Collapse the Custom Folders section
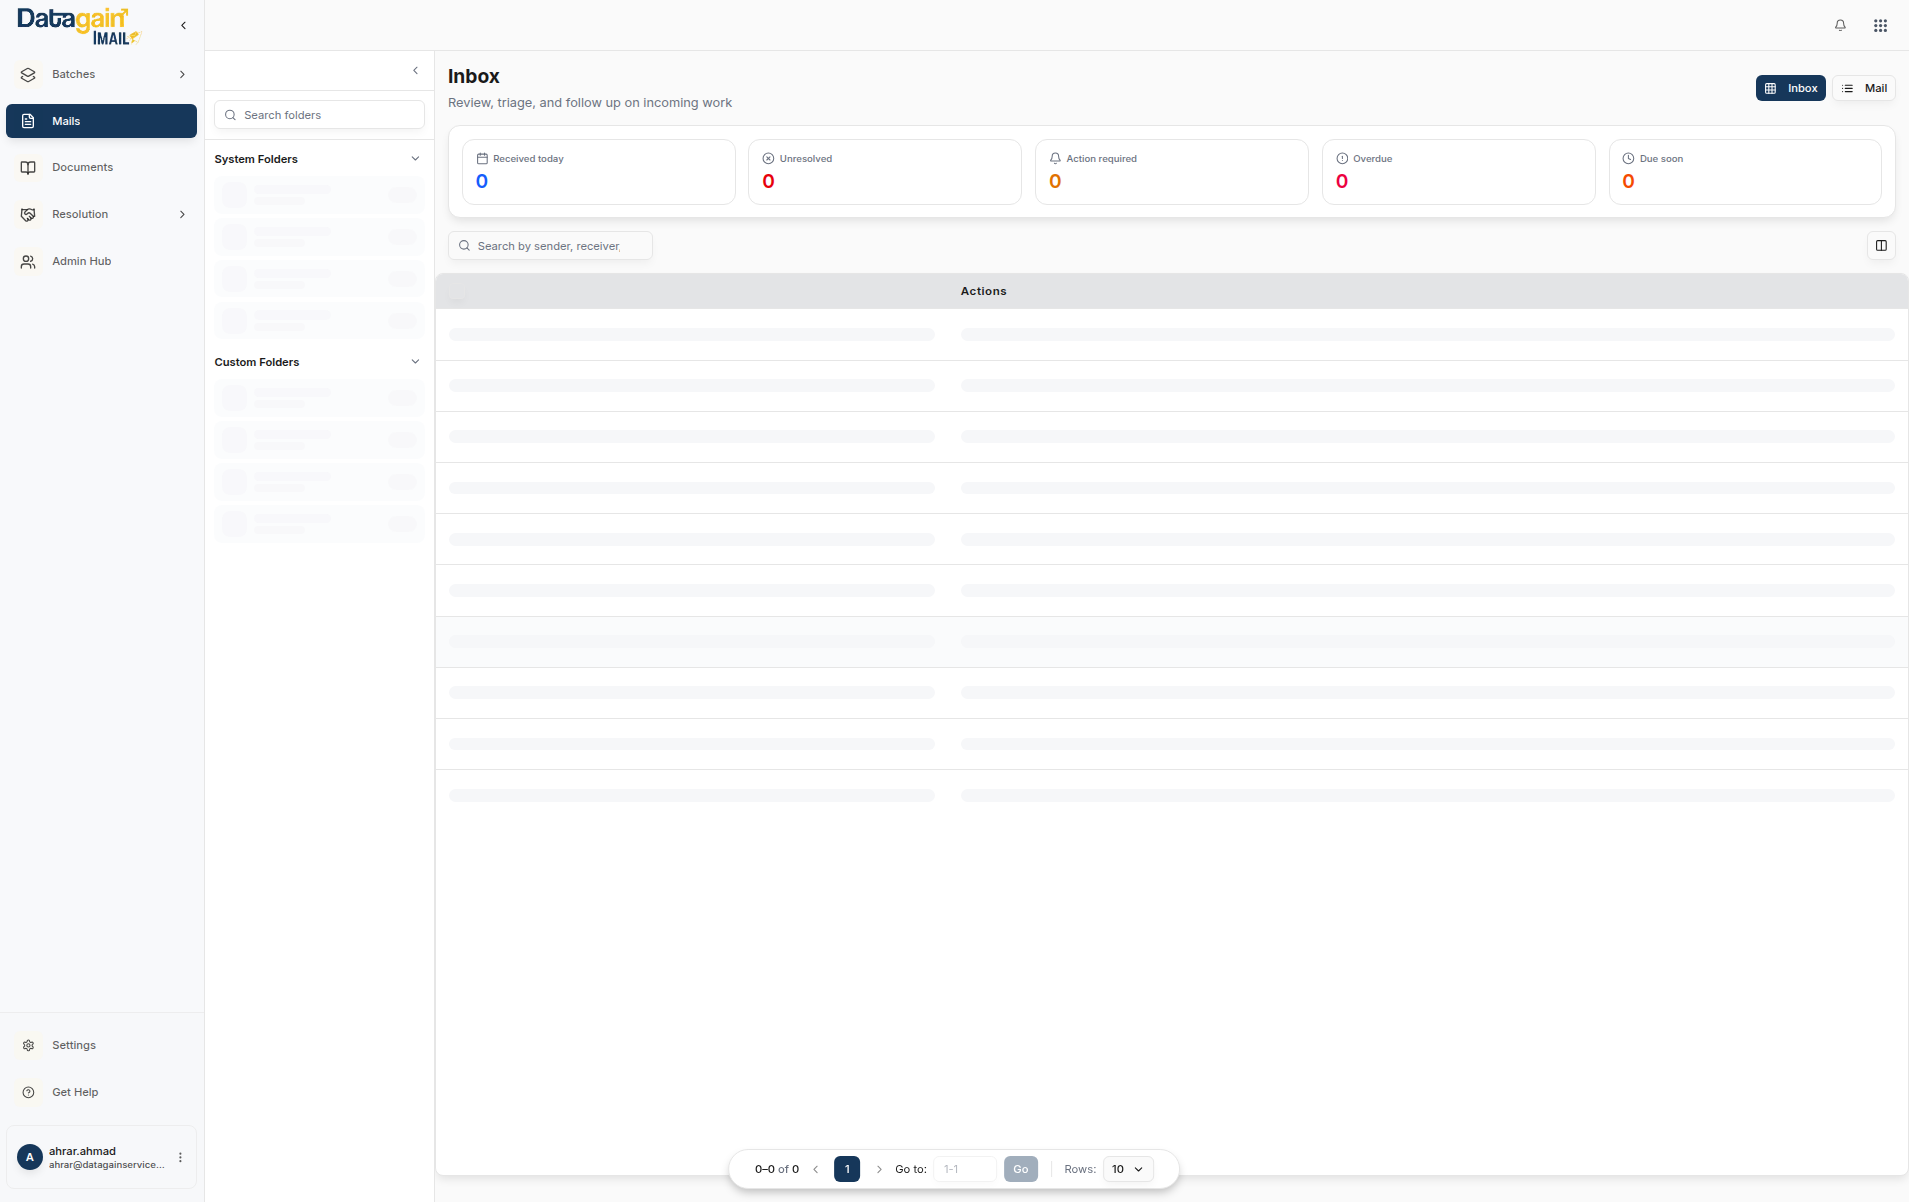Screen dimensions: 1909x1202 coord(415,362)
